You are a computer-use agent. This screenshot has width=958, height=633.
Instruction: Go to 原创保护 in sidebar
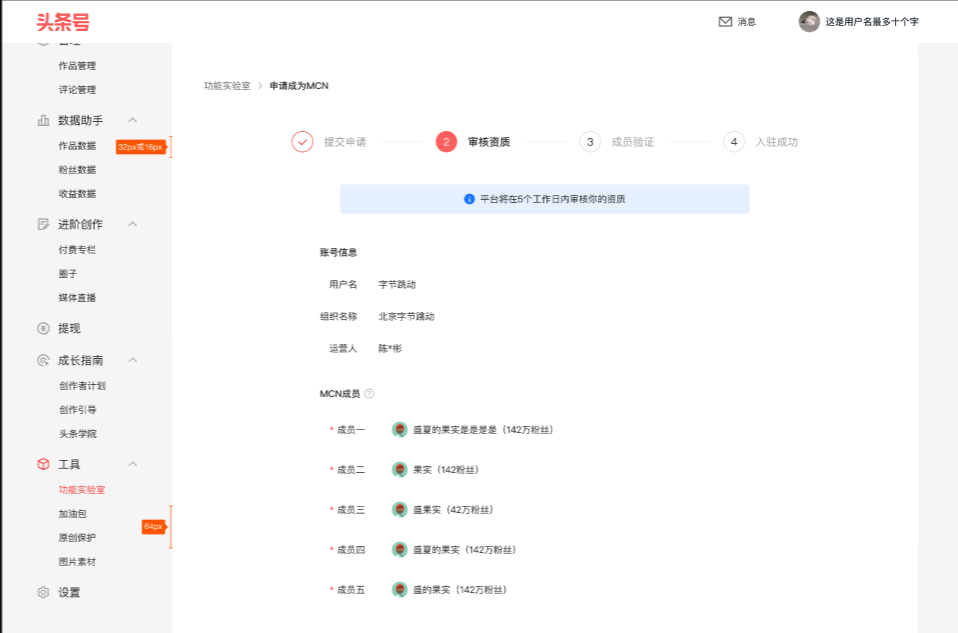[x=77, y=538]
